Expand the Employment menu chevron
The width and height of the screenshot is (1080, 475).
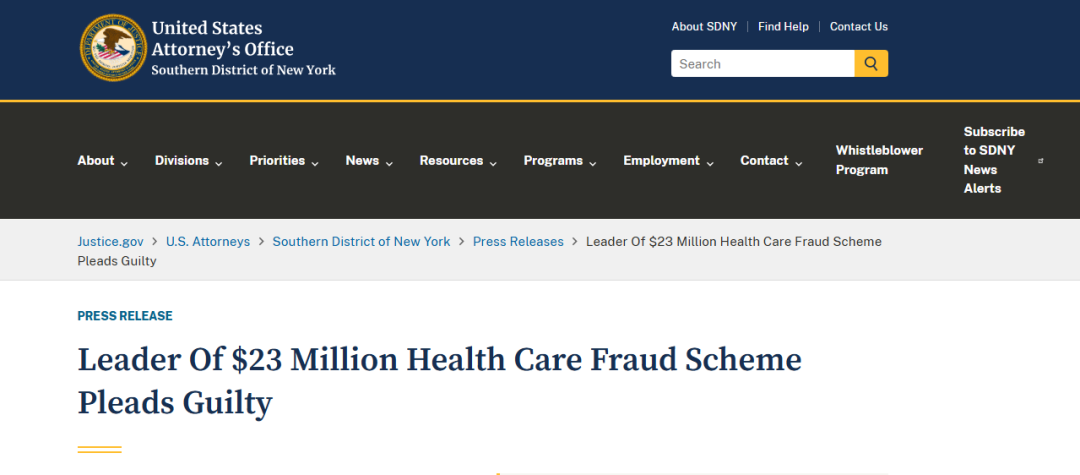point(709,164)
